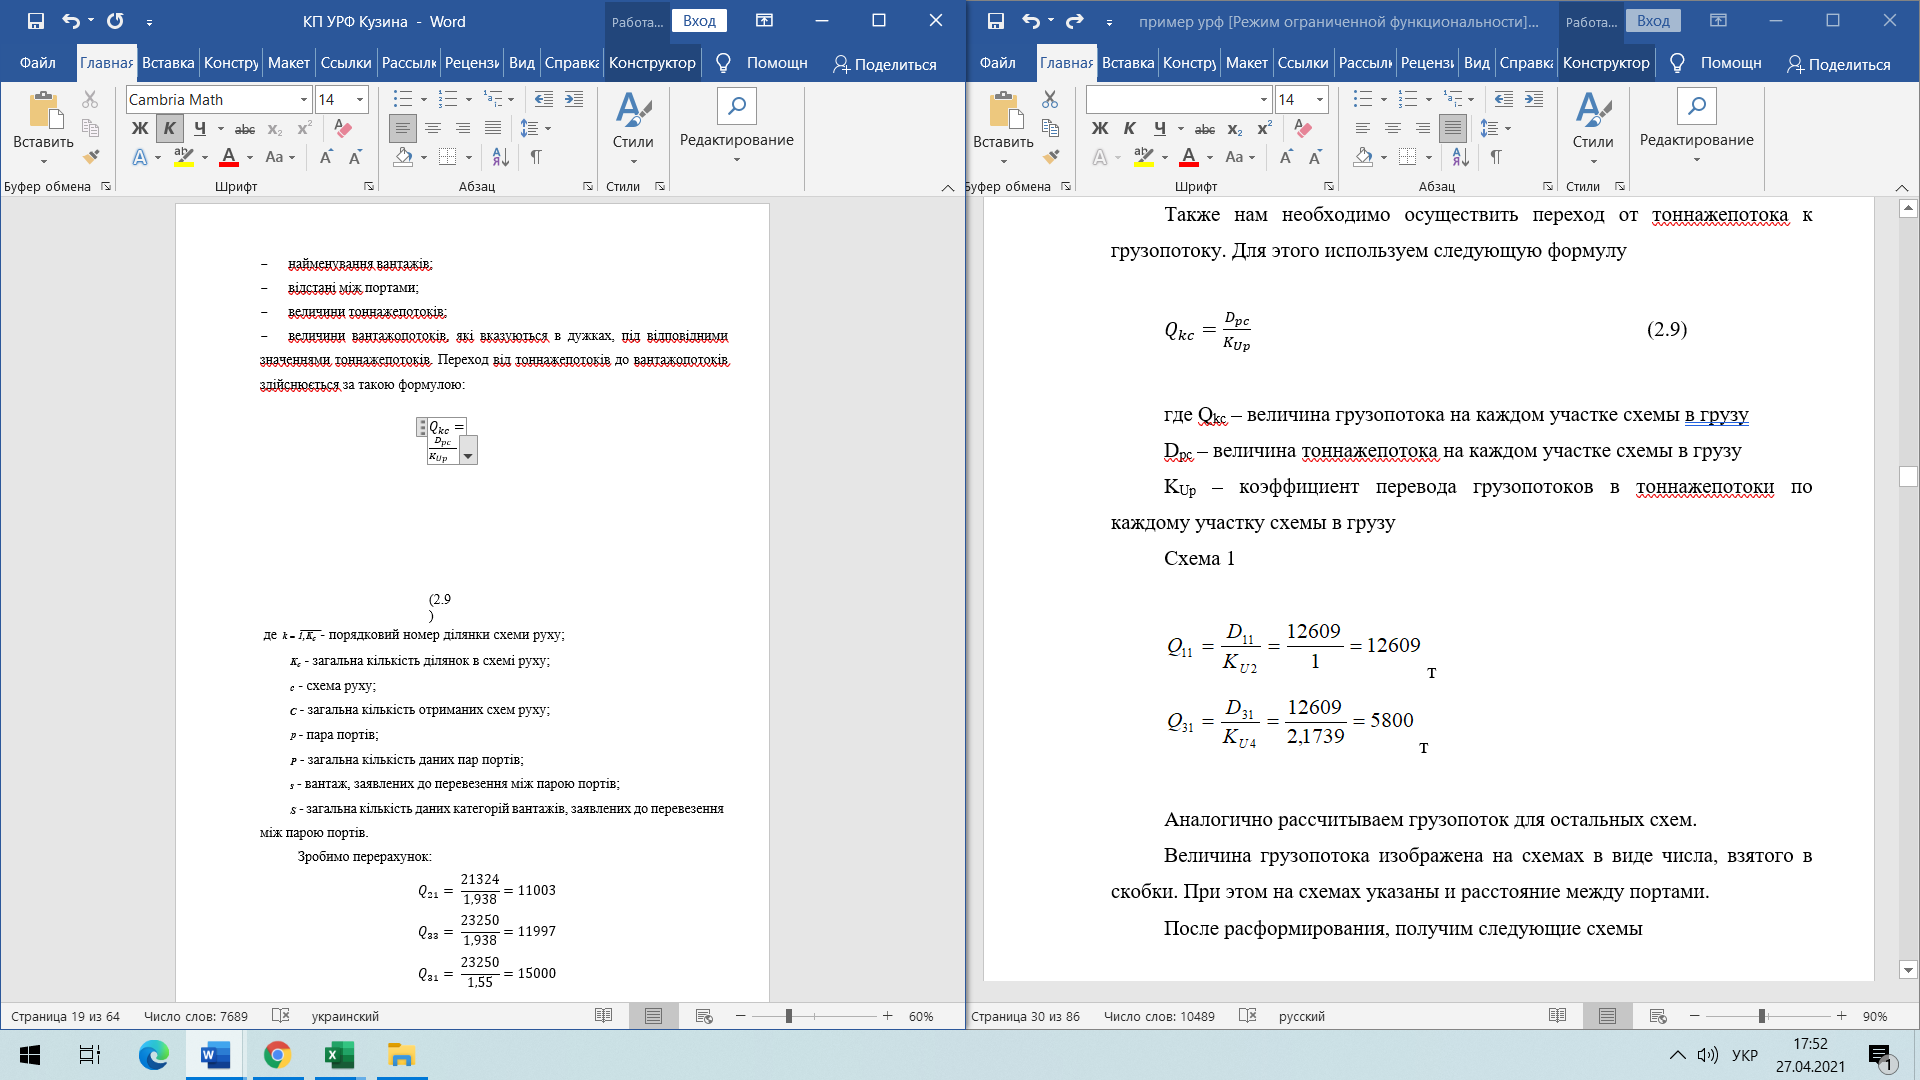
Task: Toggle Bold formatting in right window
Action: (1100, 128)
